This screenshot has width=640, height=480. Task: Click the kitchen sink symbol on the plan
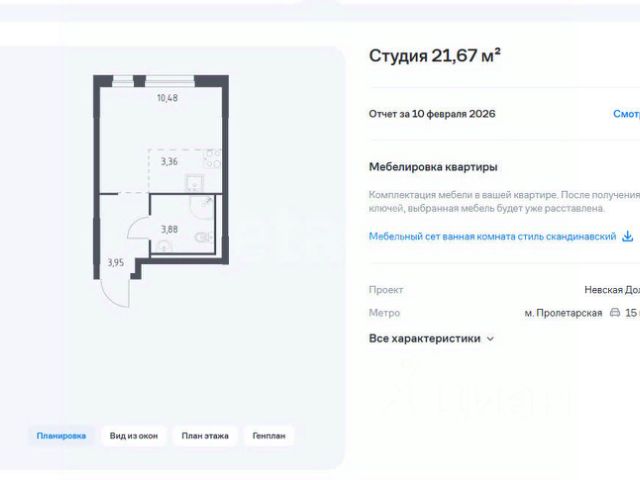tap(197, 182)
